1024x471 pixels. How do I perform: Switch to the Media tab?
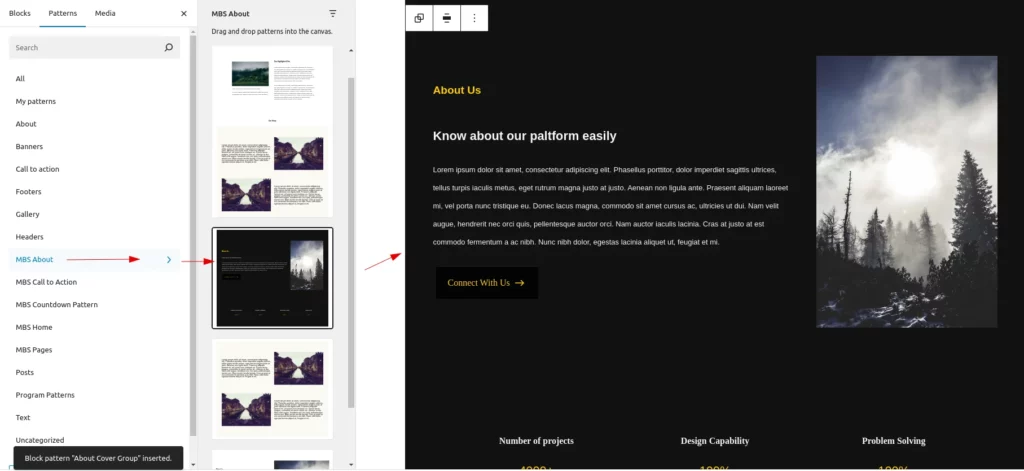click(x=105, y=14)
